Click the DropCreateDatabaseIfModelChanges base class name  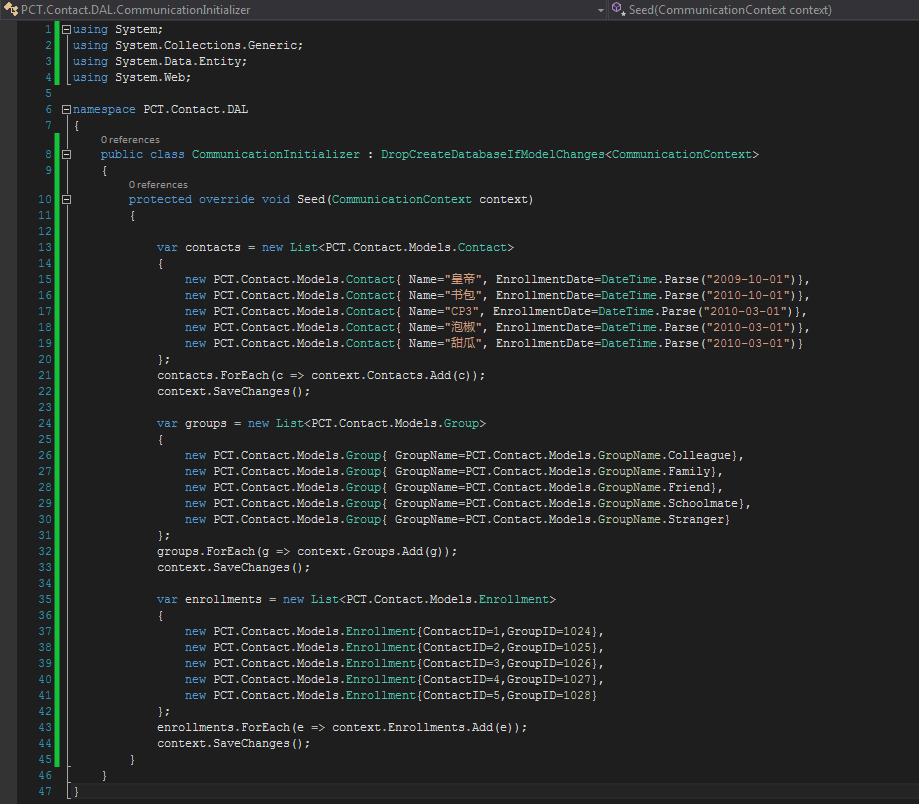[x=493, y=155]
